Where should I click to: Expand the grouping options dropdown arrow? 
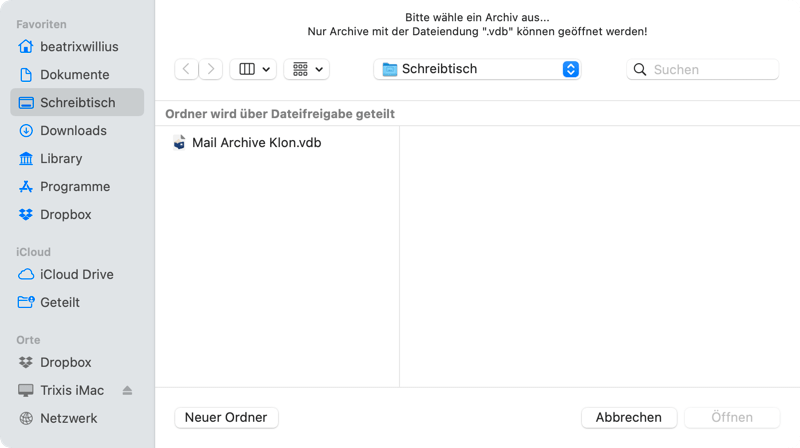(319, 69)
